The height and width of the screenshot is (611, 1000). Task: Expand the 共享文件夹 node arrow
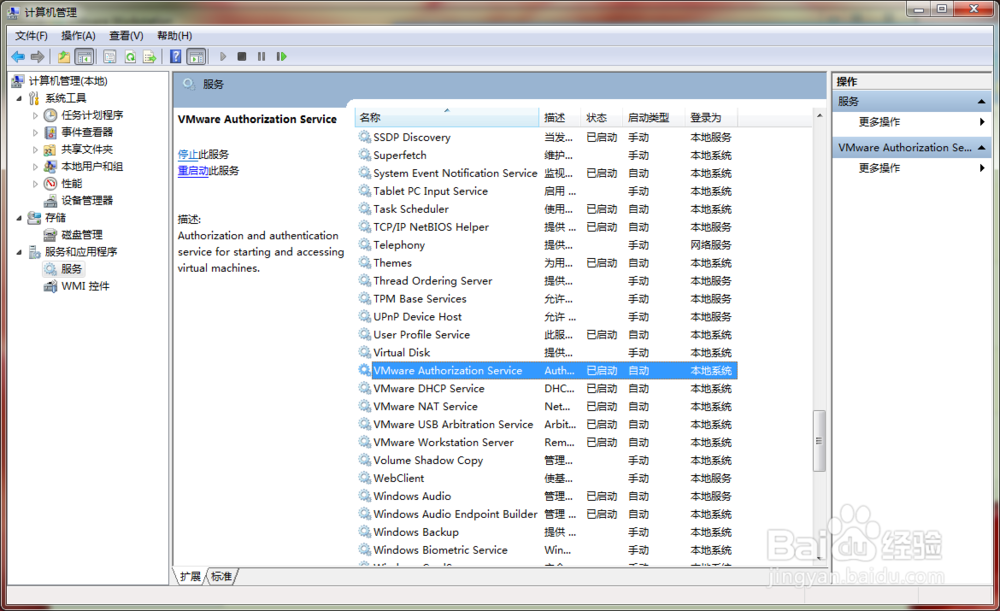tap(35, 150)
